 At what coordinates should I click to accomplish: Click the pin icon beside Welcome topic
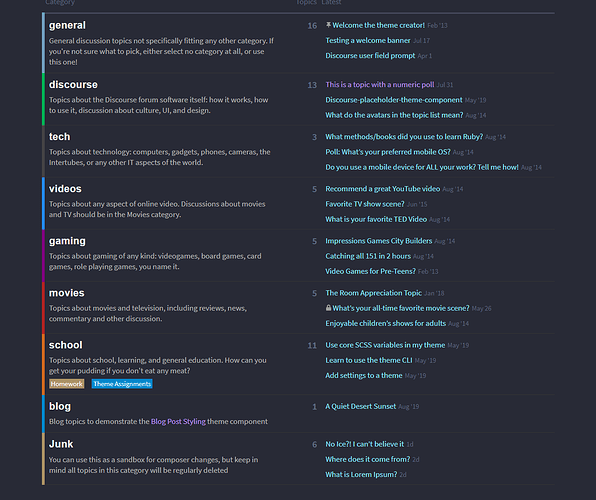click(328, 25)
